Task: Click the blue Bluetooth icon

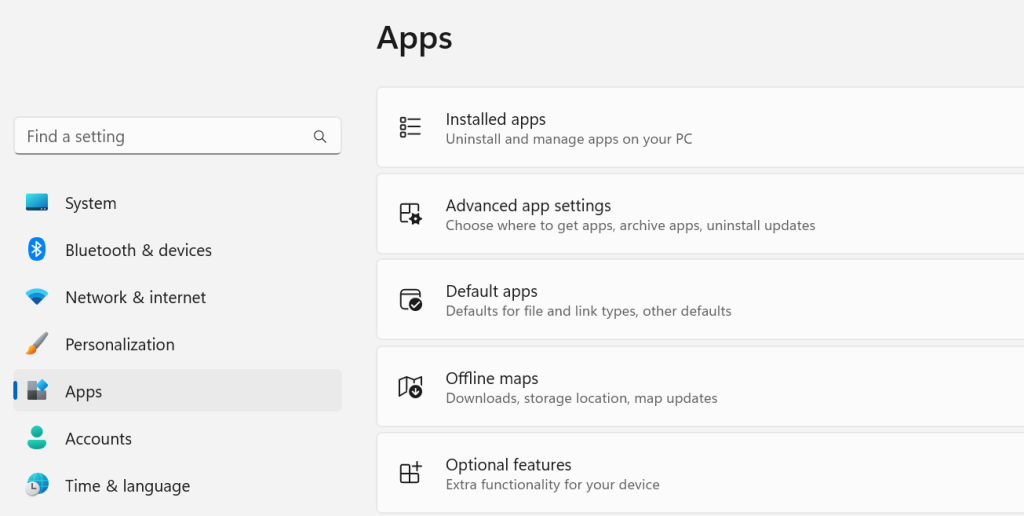Action: coord(37,250)
